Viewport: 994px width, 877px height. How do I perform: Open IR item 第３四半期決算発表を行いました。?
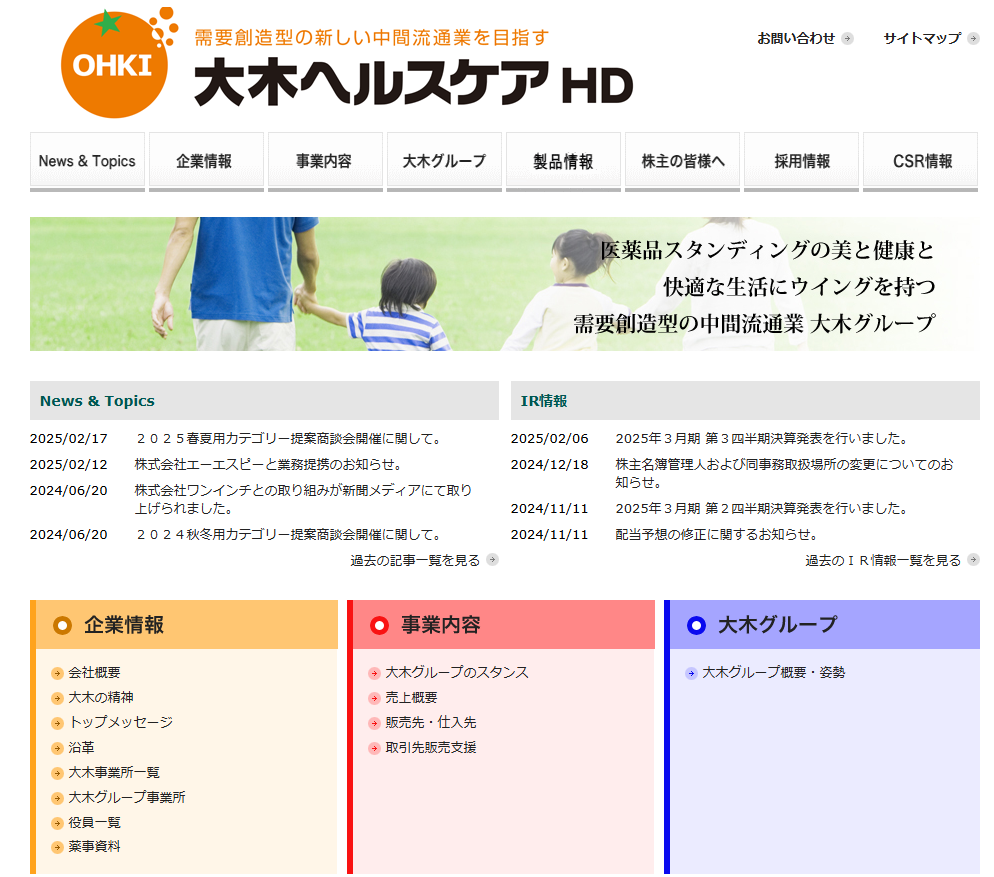point(762,439)
